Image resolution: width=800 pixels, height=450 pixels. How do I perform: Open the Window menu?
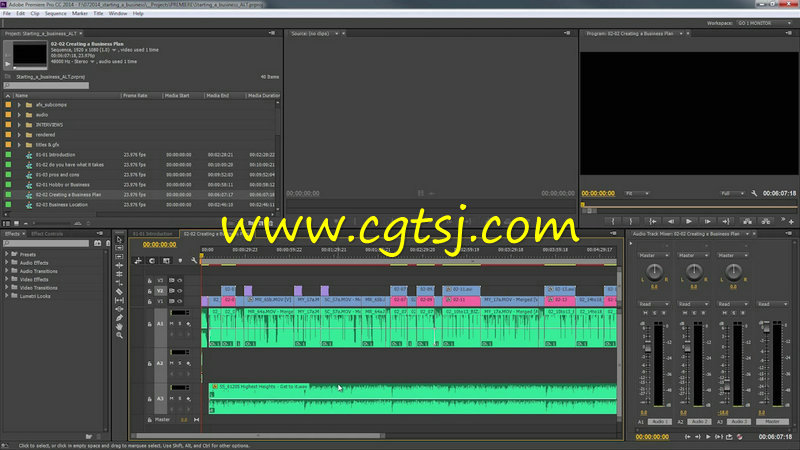click(118, 13)
